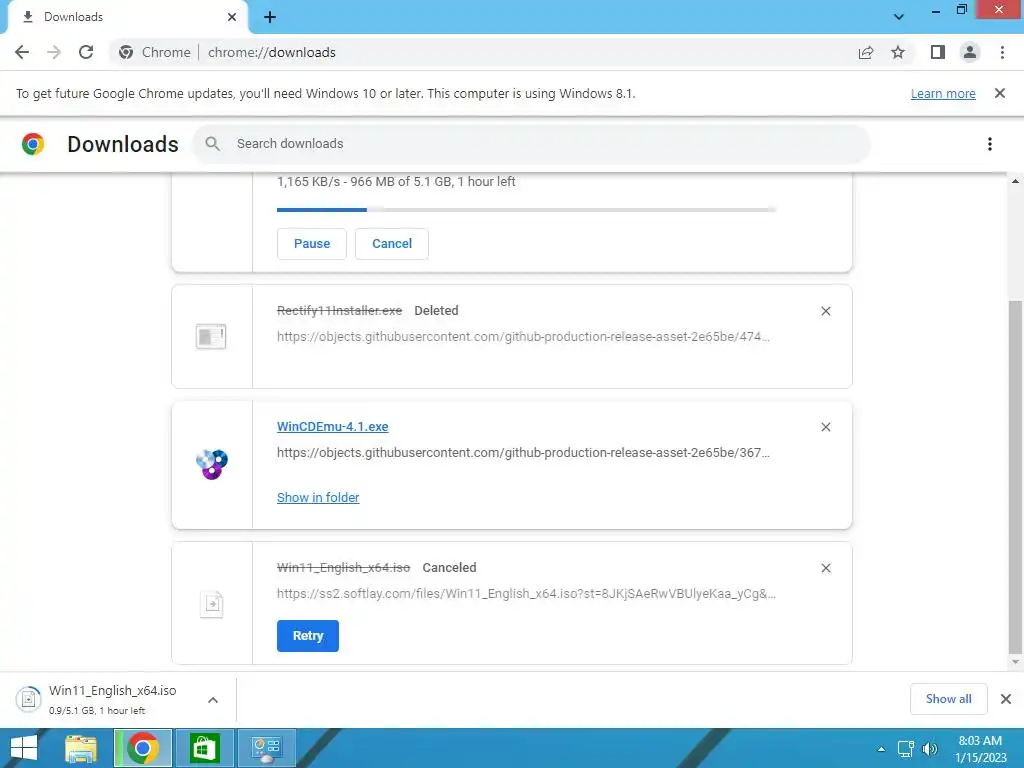Click the network icon in system tray
This screenshot has width=1024, height=768.
[x=906, y=749]
